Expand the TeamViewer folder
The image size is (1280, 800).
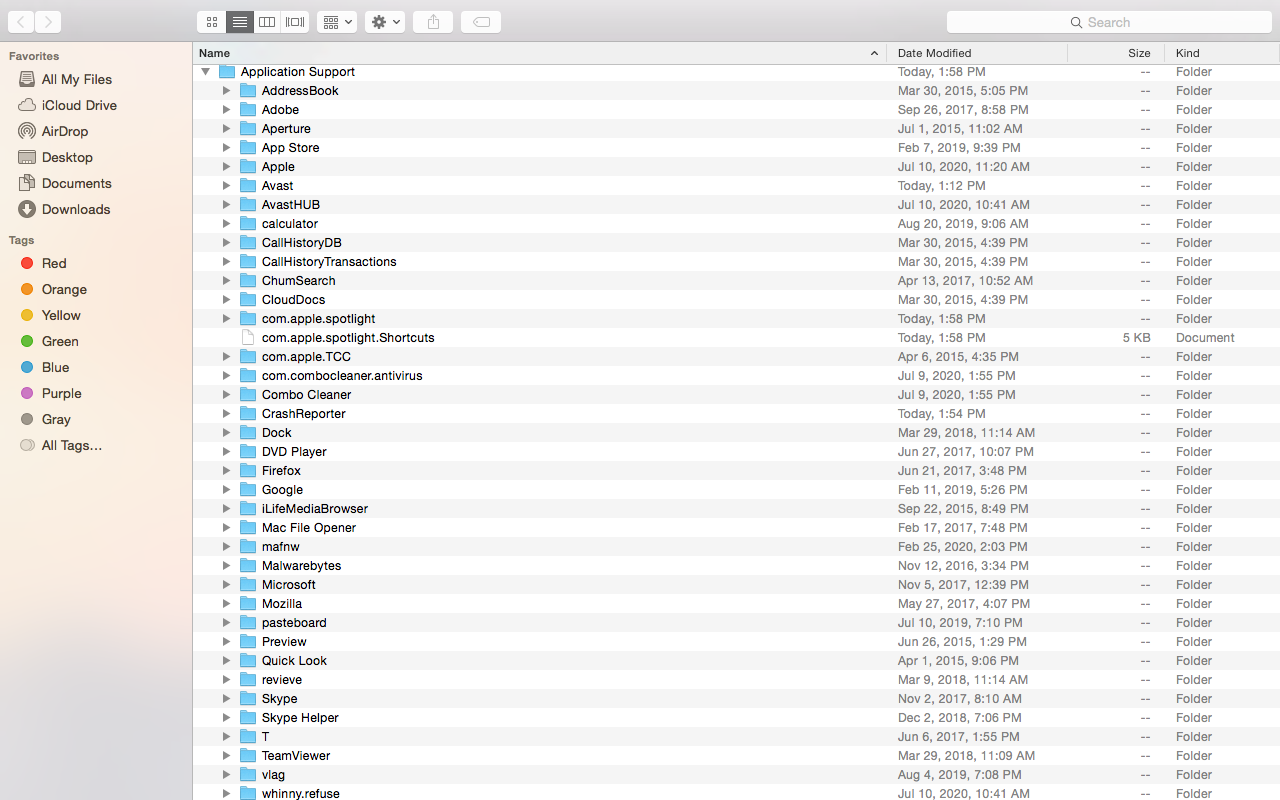point(226,756)
